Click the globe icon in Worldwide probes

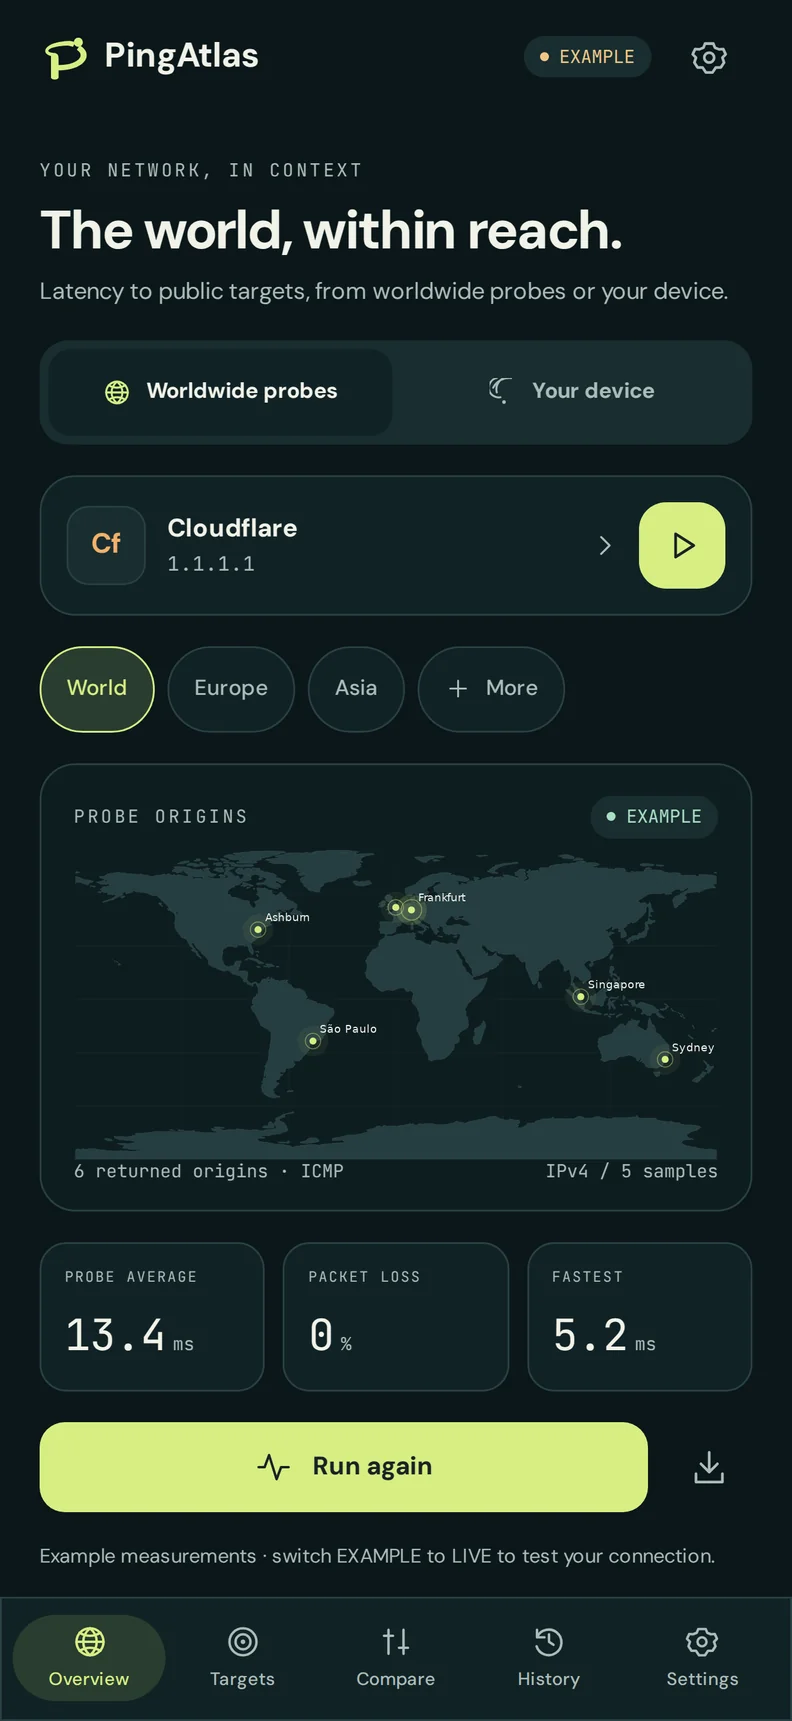pyautogui.click(x=117, y=392)
